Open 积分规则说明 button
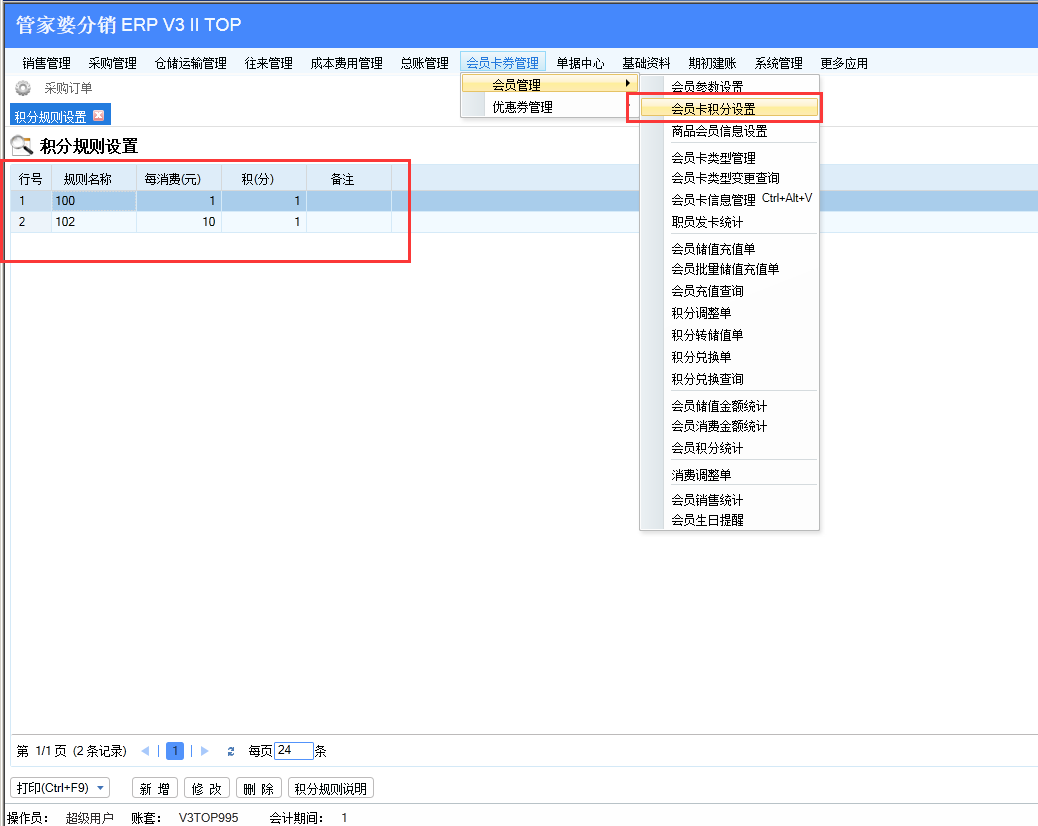 click(x=331, y=788)
